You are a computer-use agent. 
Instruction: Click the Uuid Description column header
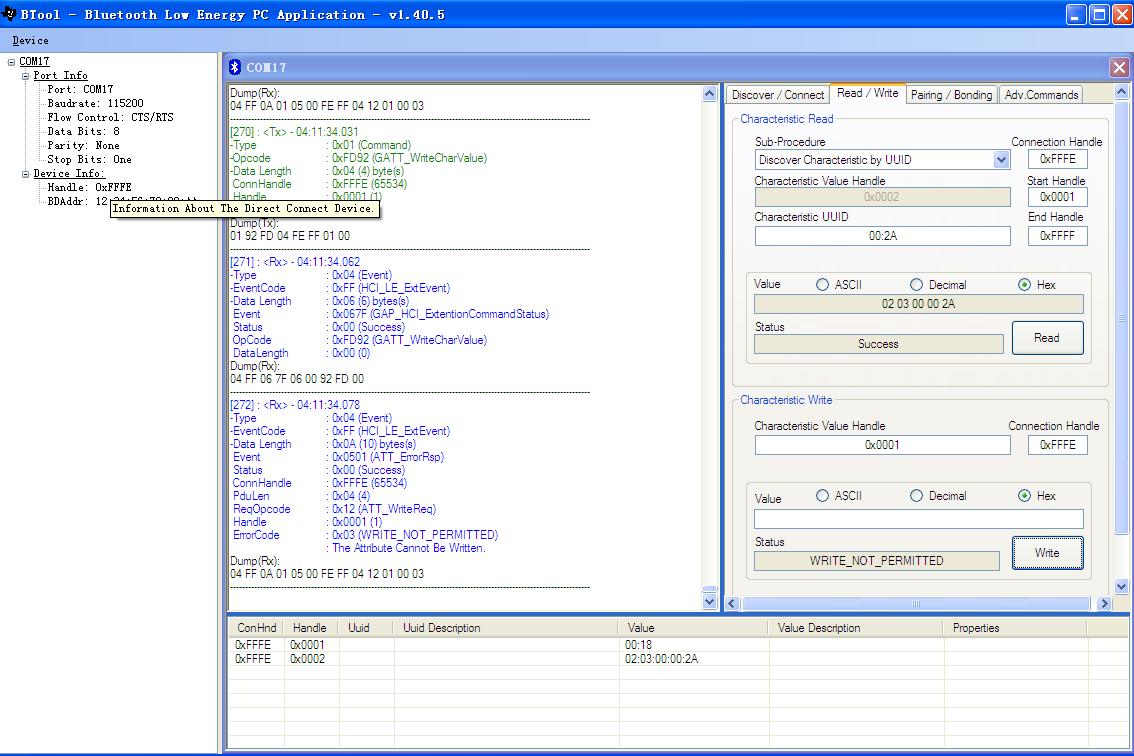click(x=505, y=628)
